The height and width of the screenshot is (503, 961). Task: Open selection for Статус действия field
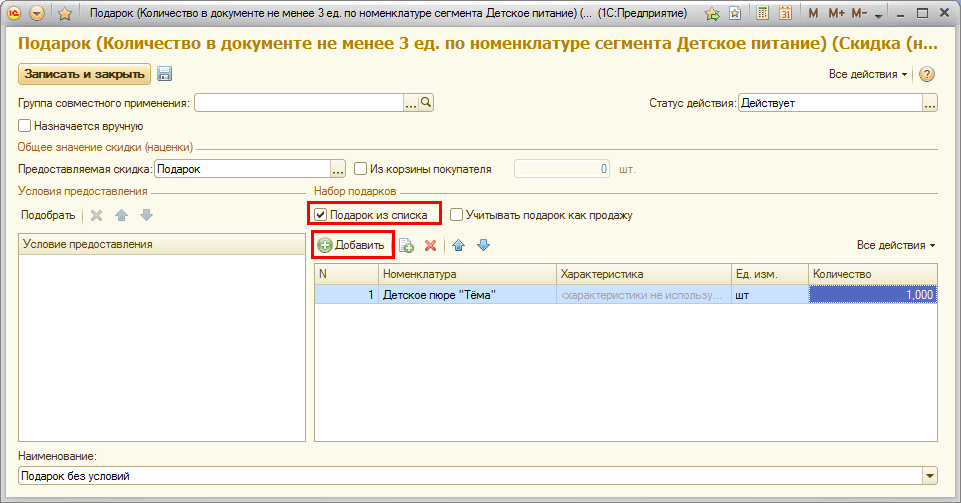(929, 102)
